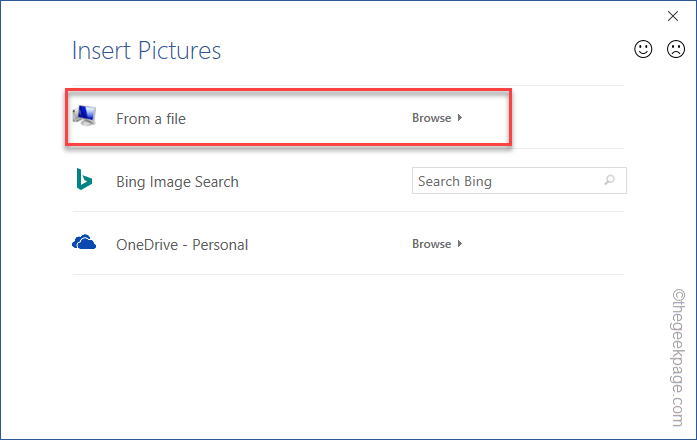Viewport: 697px width, 440px height.
Task: Click the arrow after From a file Browse
Action: click(x=460, y=118)
